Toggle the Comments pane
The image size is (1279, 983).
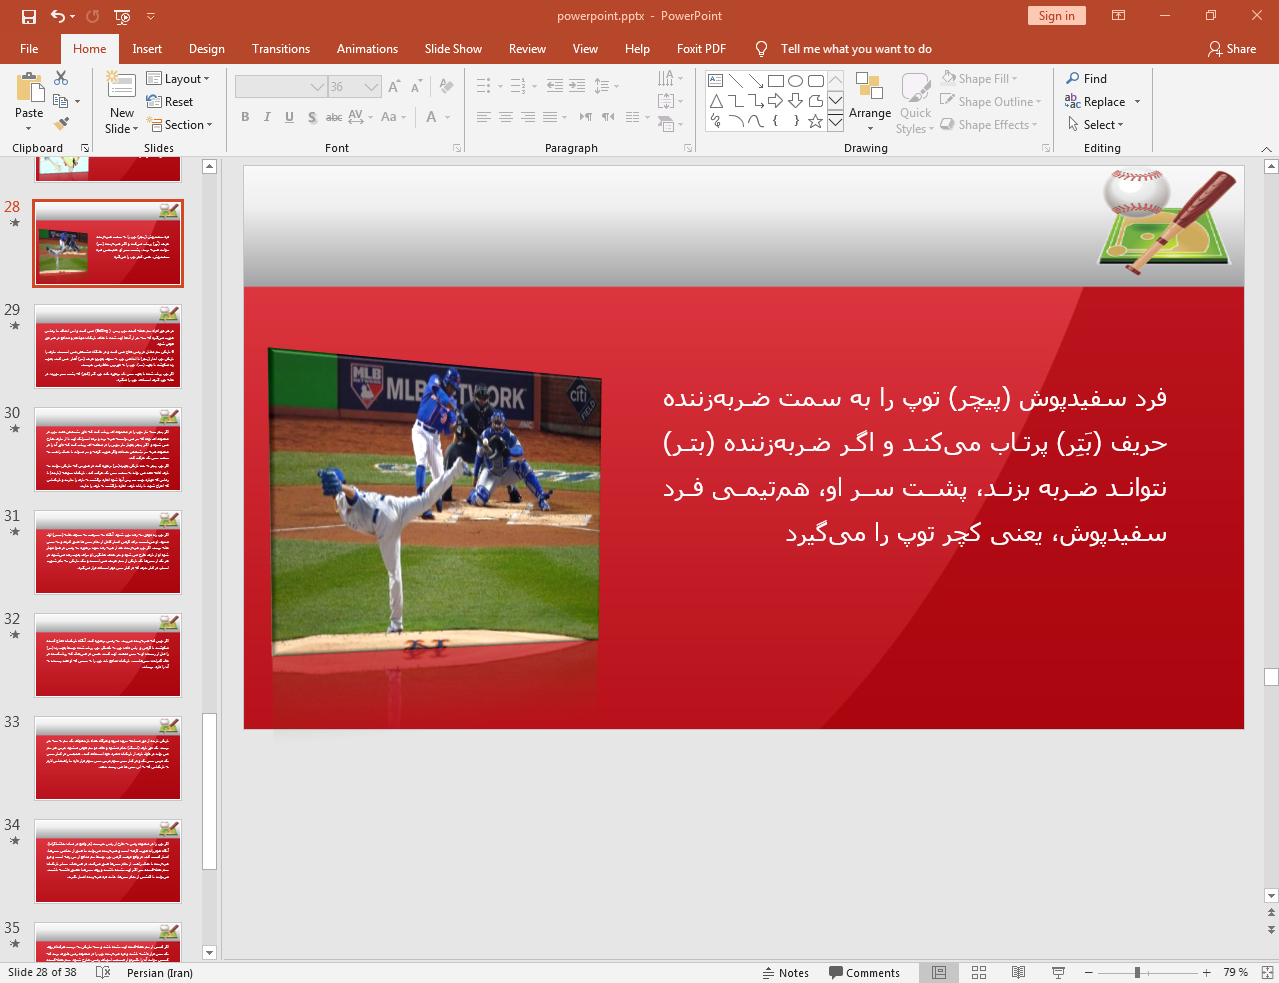tap(865, 972)
